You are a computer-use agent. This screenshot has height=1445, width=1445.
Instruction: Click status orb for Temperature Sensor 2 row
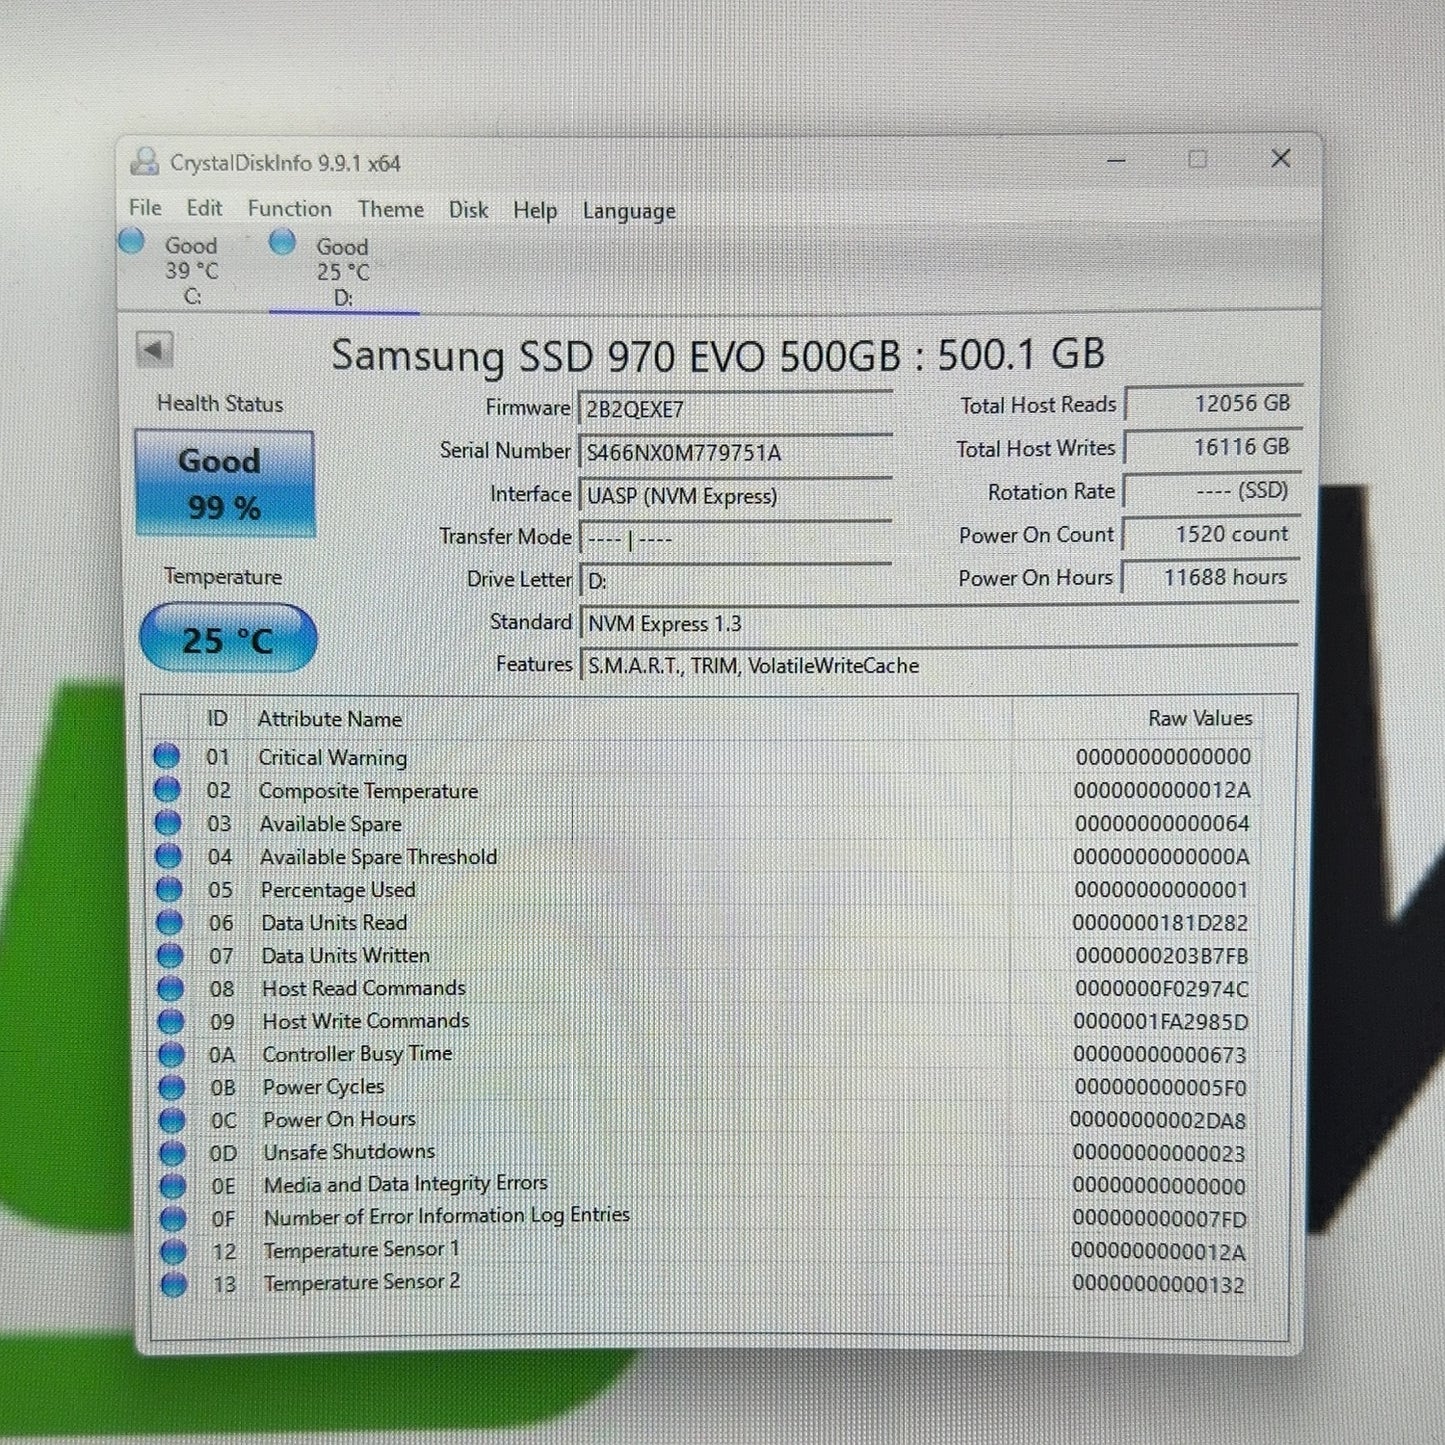(173, 1283)
